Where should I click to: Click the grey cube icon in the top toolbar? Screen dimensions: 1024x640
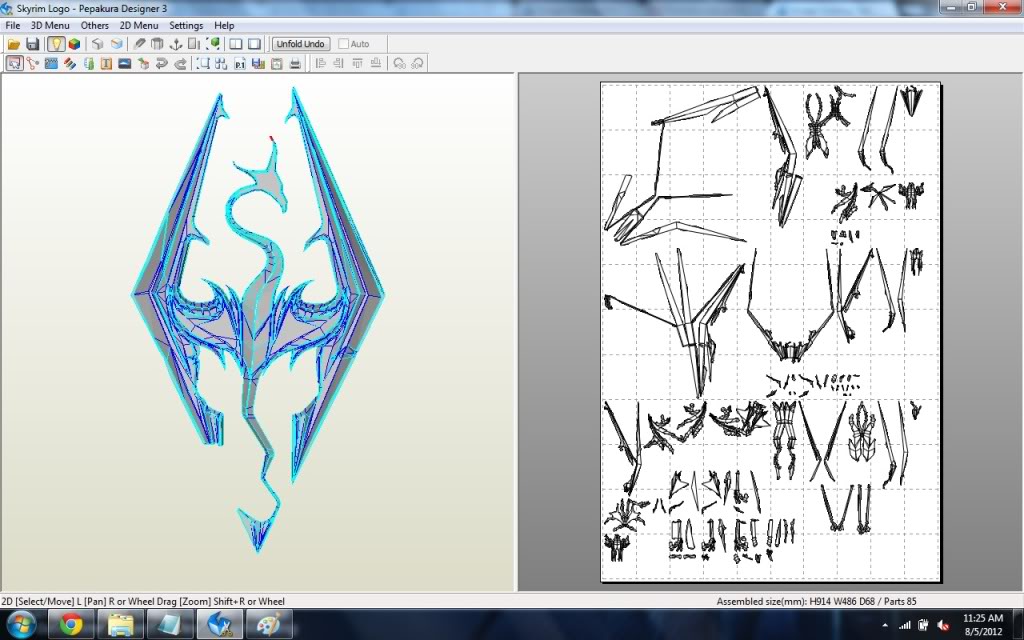[97, 44]
